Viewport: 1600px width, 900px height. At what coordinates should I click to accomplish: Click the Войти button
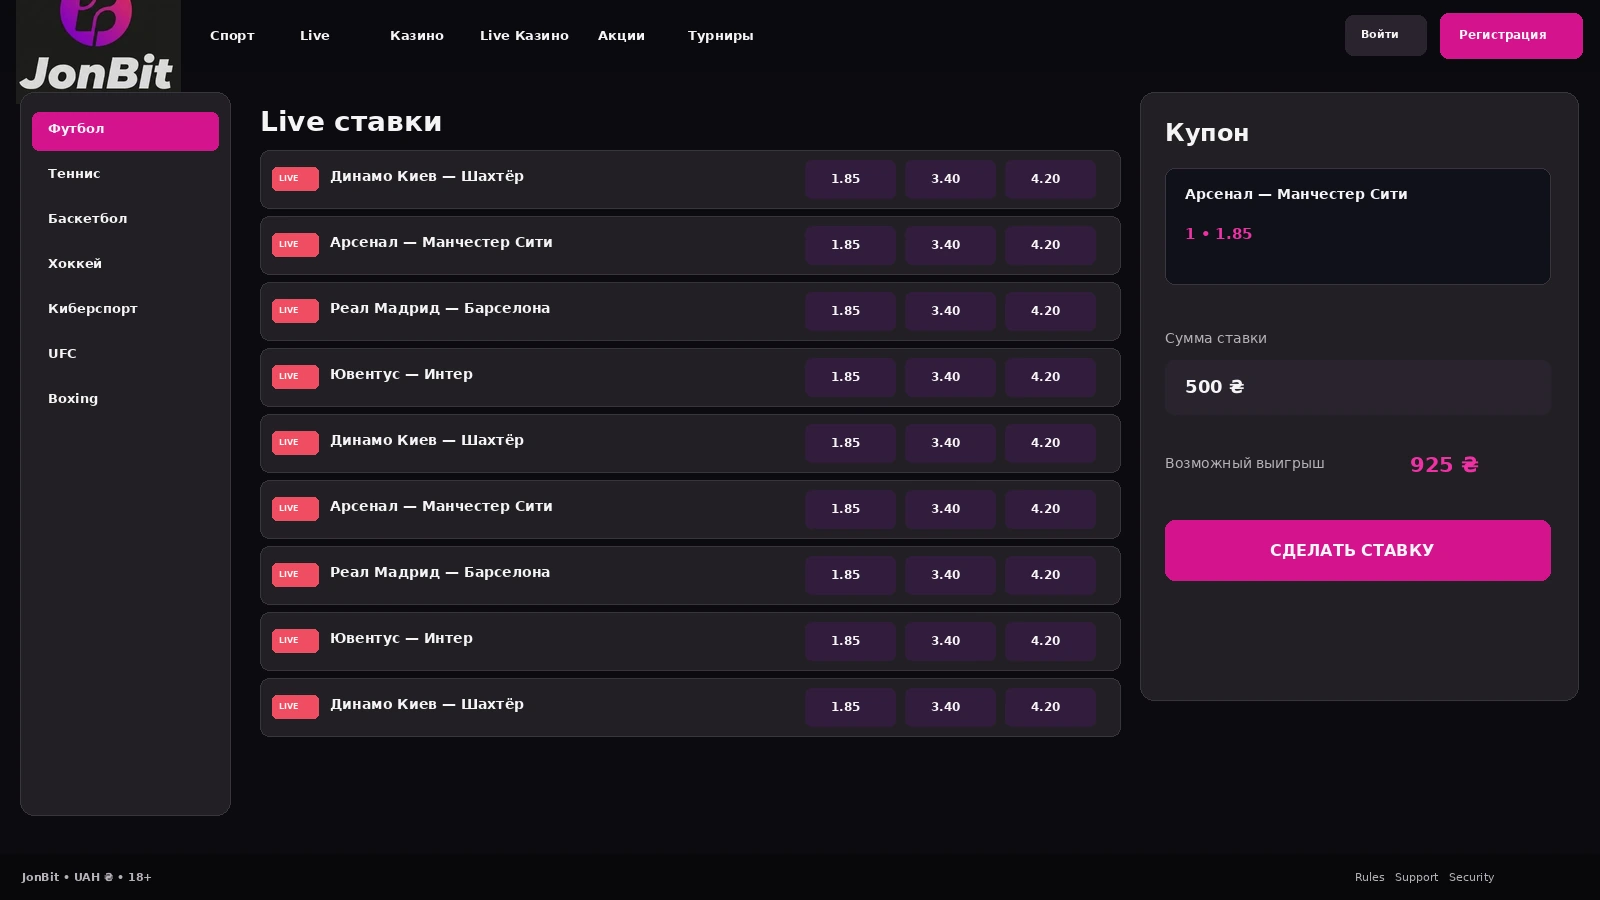pos(1385,35)
